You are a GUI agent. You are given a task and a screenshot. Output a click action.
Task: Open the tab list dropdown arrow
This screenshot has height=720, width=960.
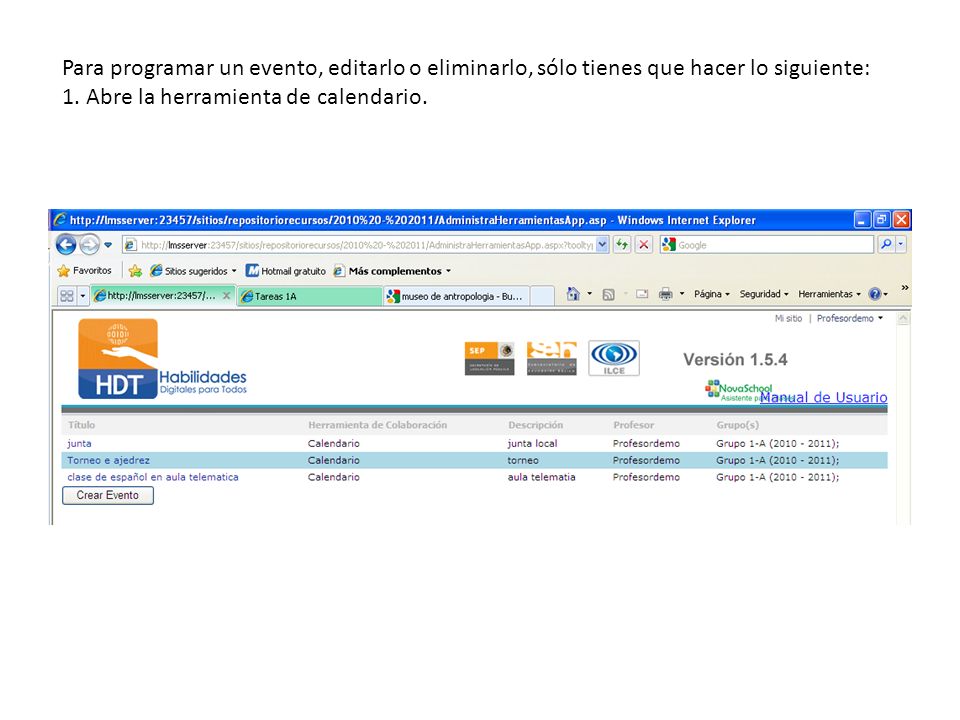point(83,296)
